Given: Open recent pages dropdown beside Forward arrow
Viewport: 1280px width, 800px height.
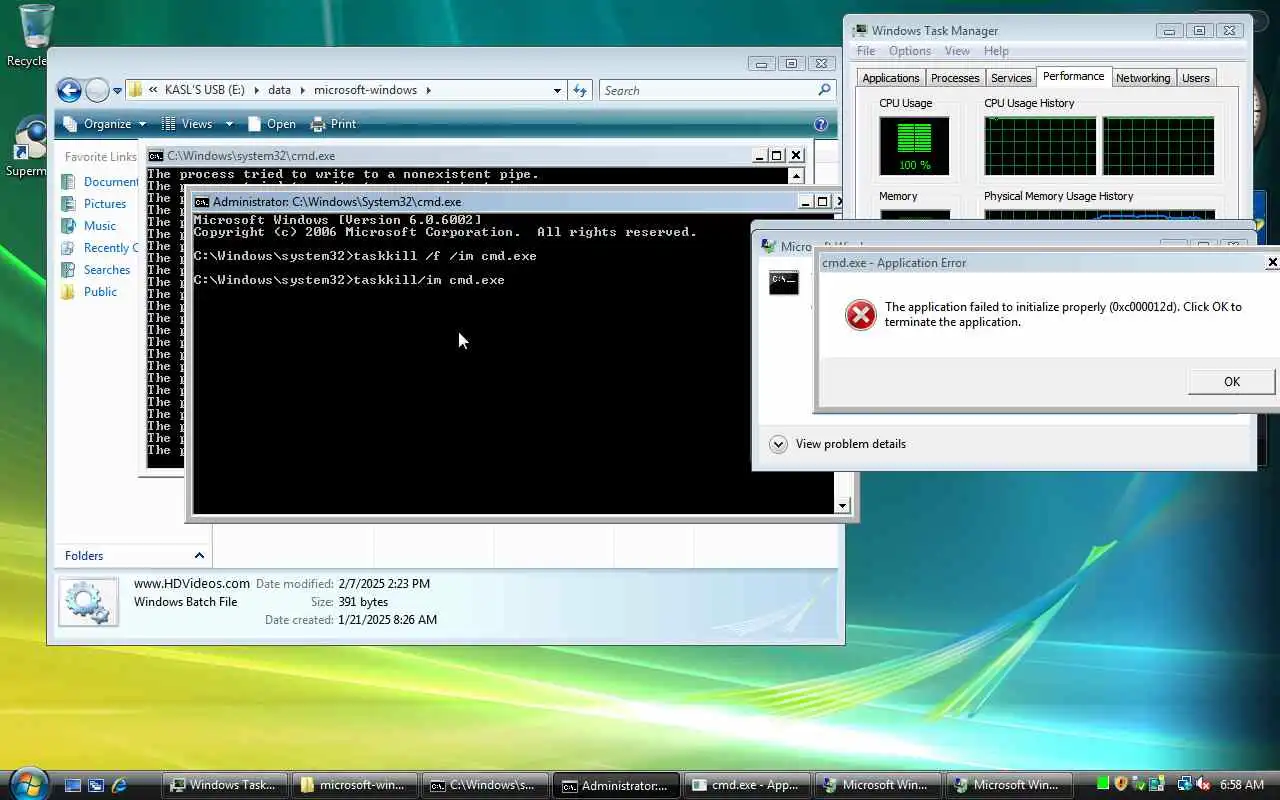Looking at the screenshot, I should [117, 91].
